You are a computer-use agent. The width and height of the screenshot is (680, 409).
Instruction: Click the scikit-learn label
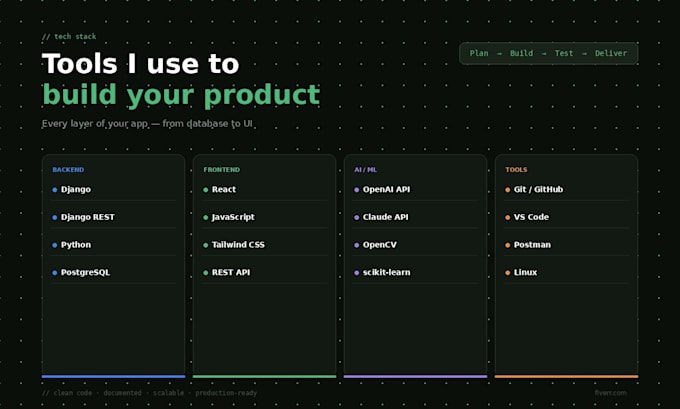tap(386, 272)
